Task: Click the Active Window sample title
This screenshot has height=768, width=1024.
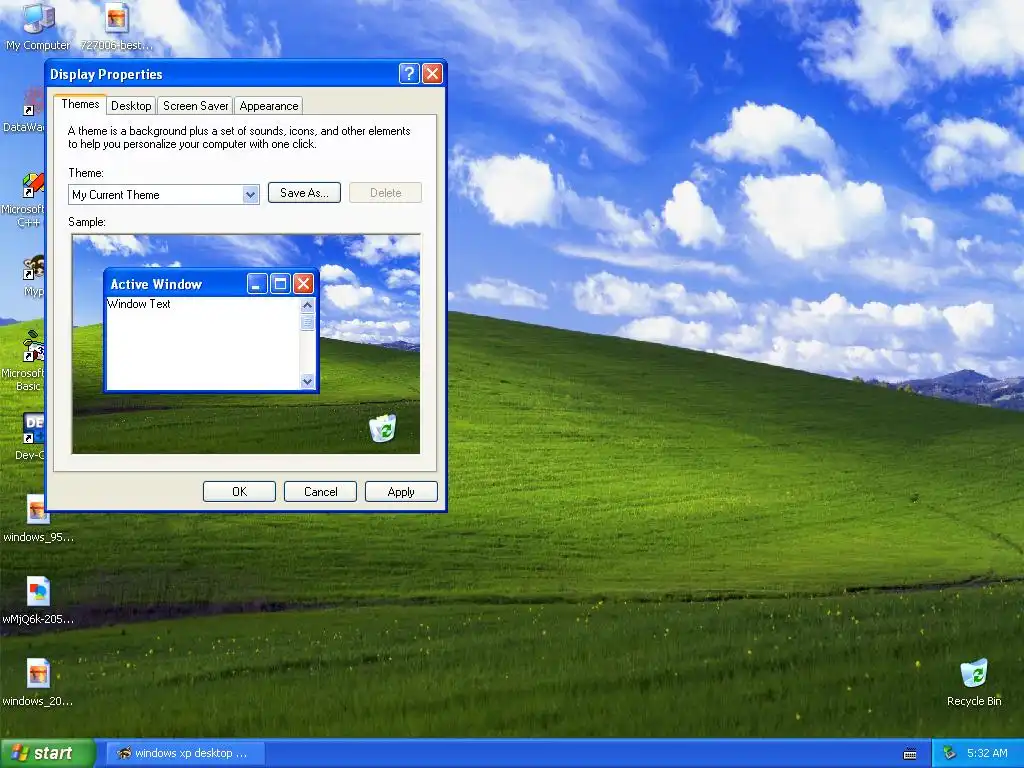Action: pos(156,284)
